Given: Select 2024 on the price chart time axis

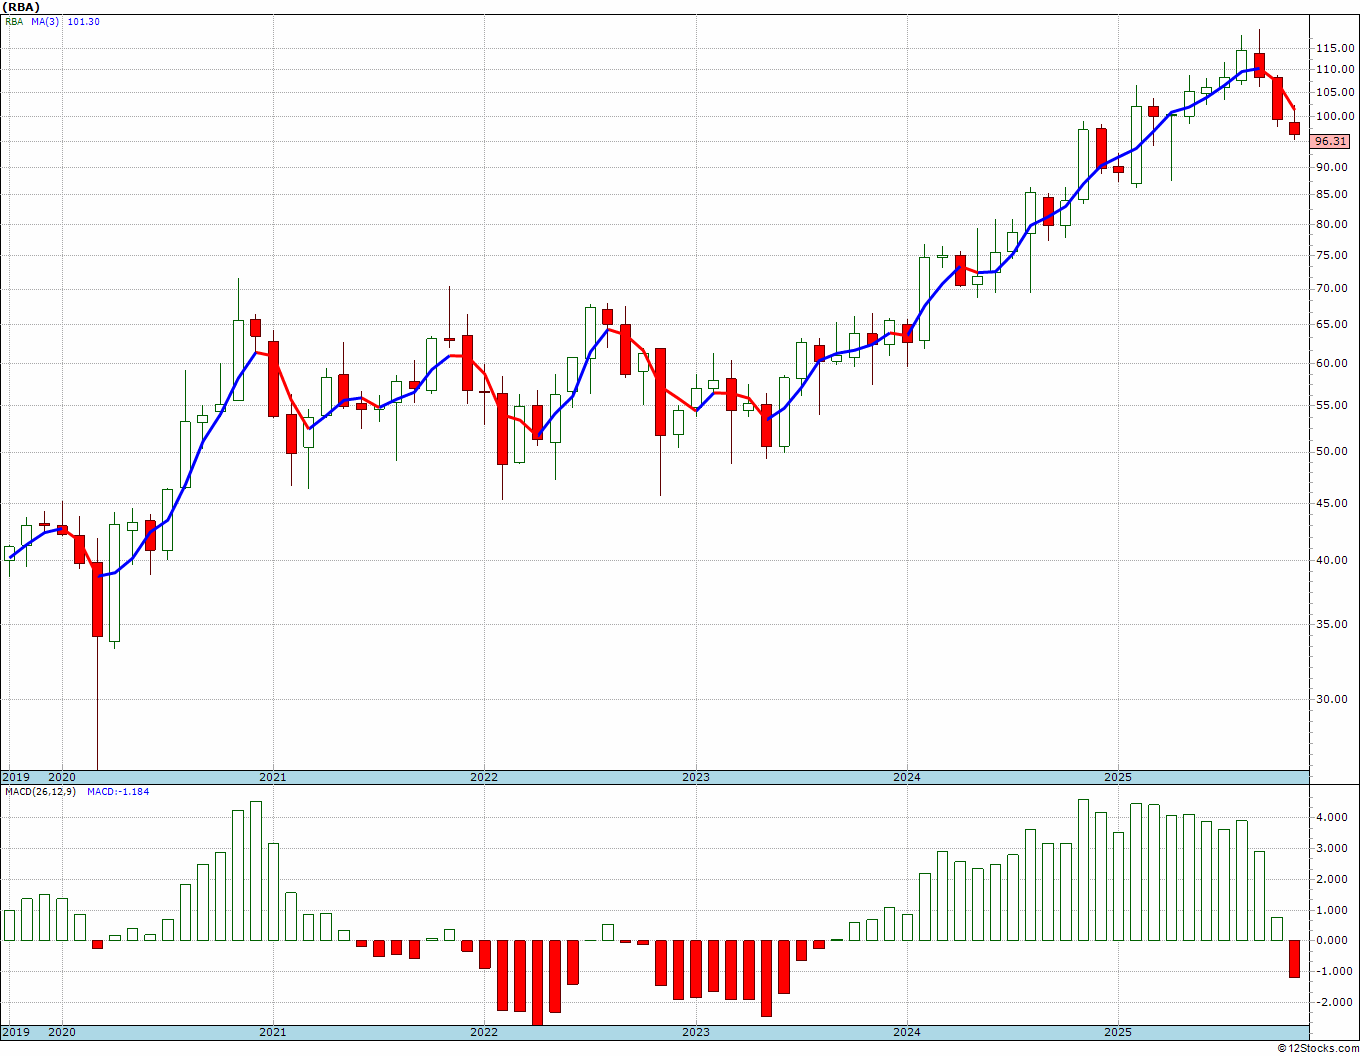Looking at the screenshot, I should pyautogui.click(x=907, y=777).
